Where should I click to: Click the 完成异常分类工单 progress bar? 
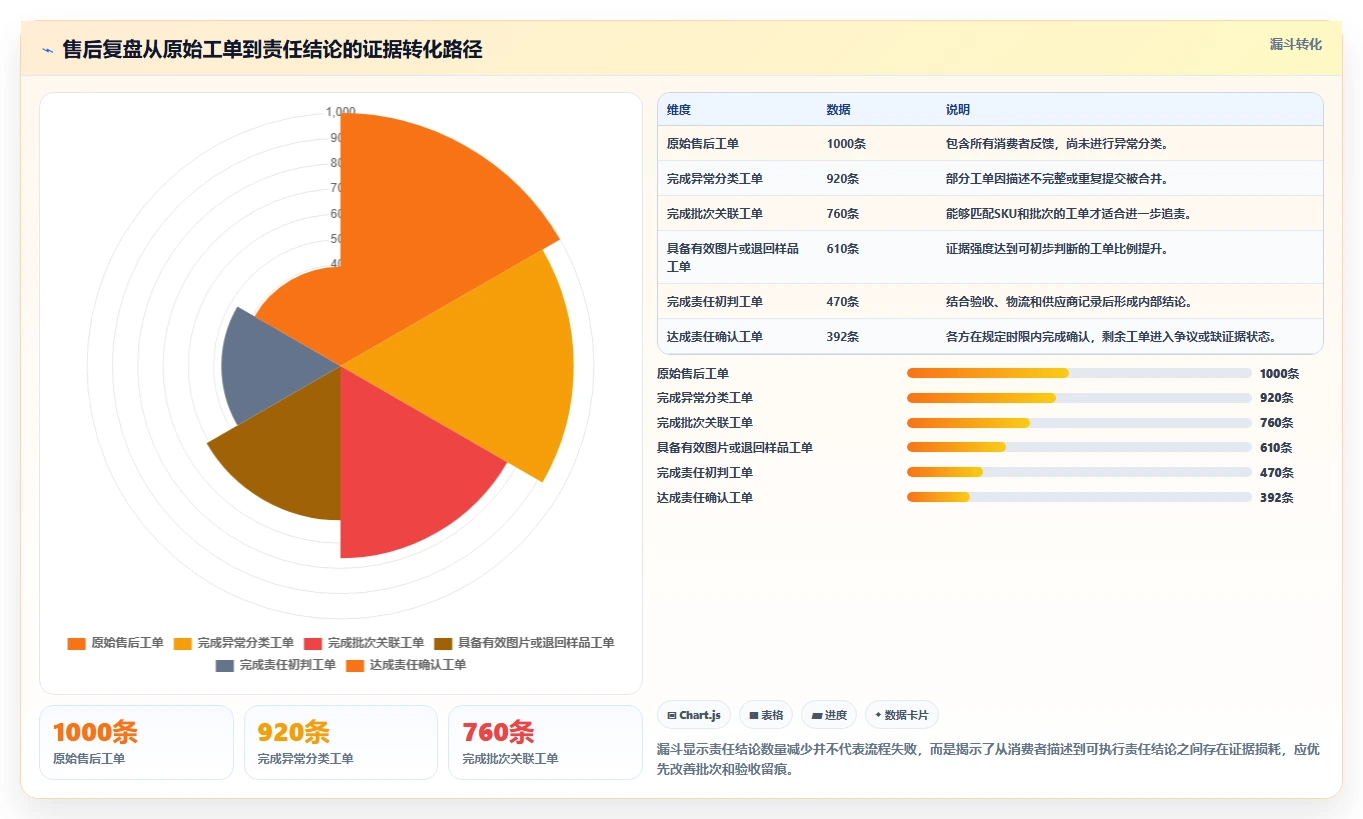[1079, 398]
